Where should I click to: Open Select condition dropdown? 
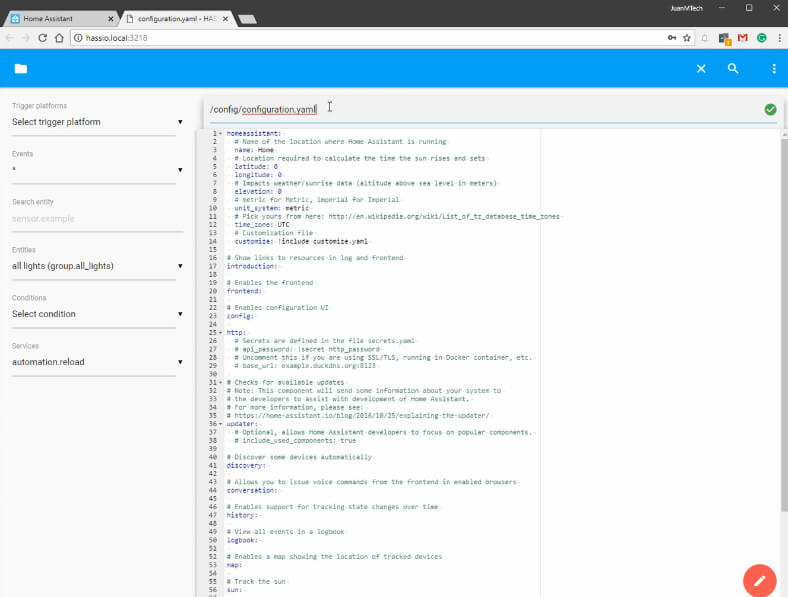point(97,314)
